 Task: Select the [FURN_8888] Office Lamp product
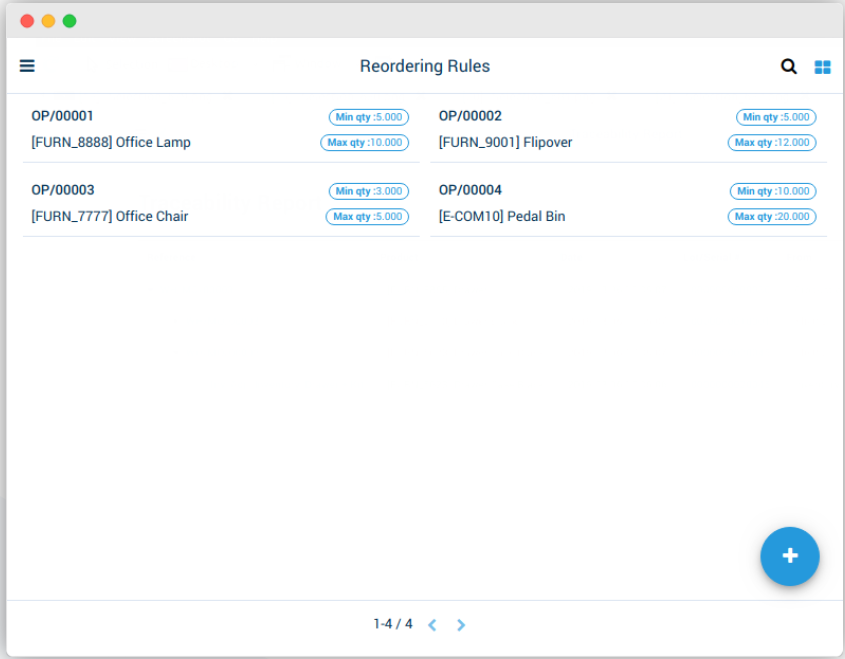[x=111, y=142]
